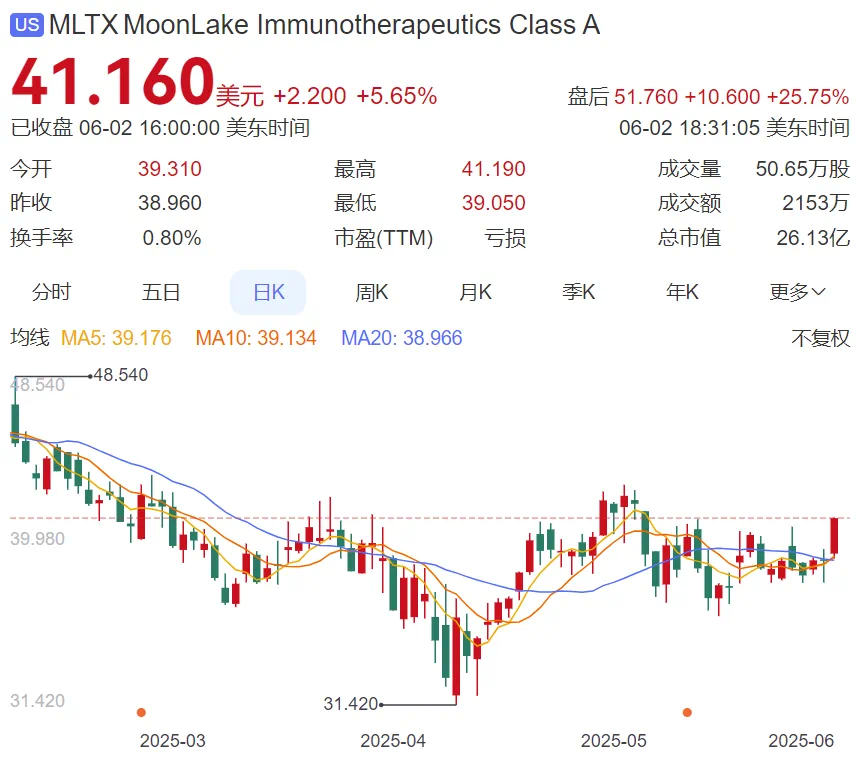
Task: Click the 2025-04 date axis label
Action: pyautogui.click(x=393, y=741)
